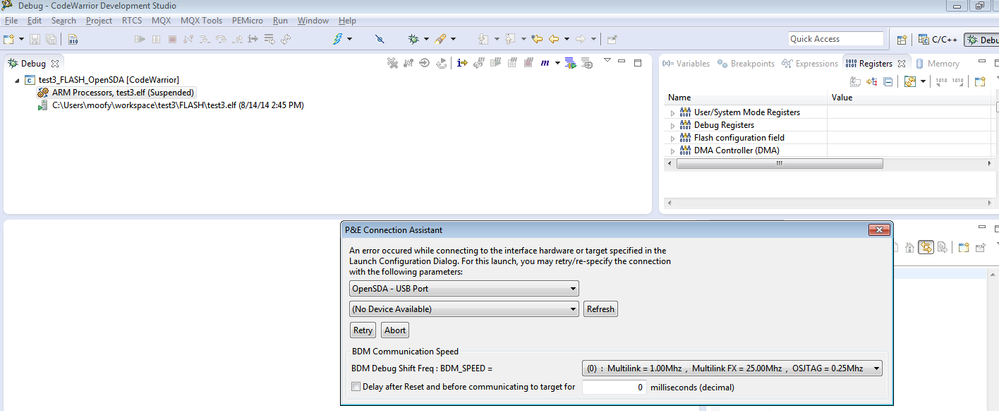
Task: Click the Suspend icon in main toolbar
Action: pos(156,39)
